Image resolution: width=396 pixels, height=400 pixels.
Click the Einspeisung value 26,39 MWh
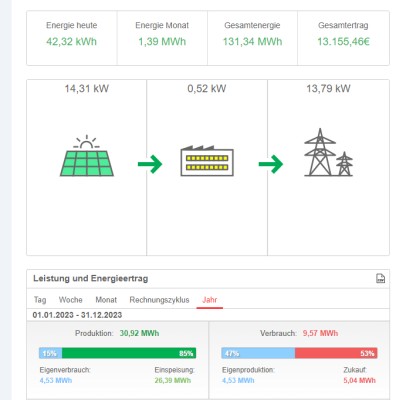173,380
